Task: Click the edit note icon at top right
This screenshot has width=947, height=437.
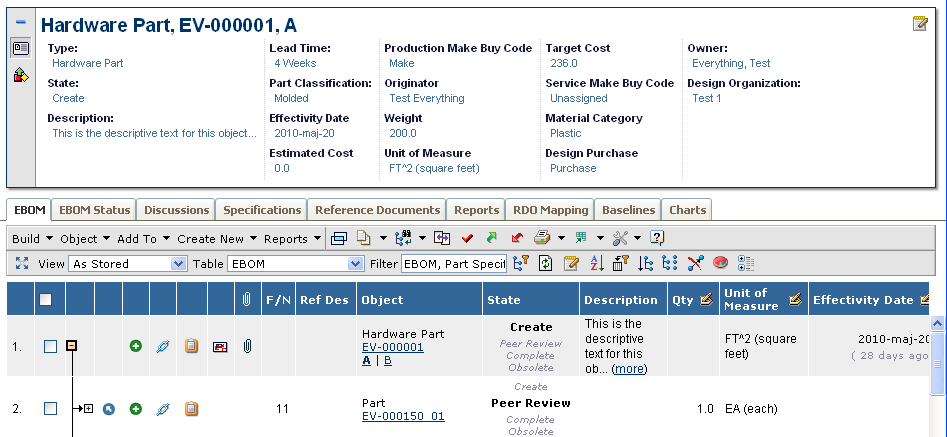Action: pyautogui.click(x=920, y=24)
